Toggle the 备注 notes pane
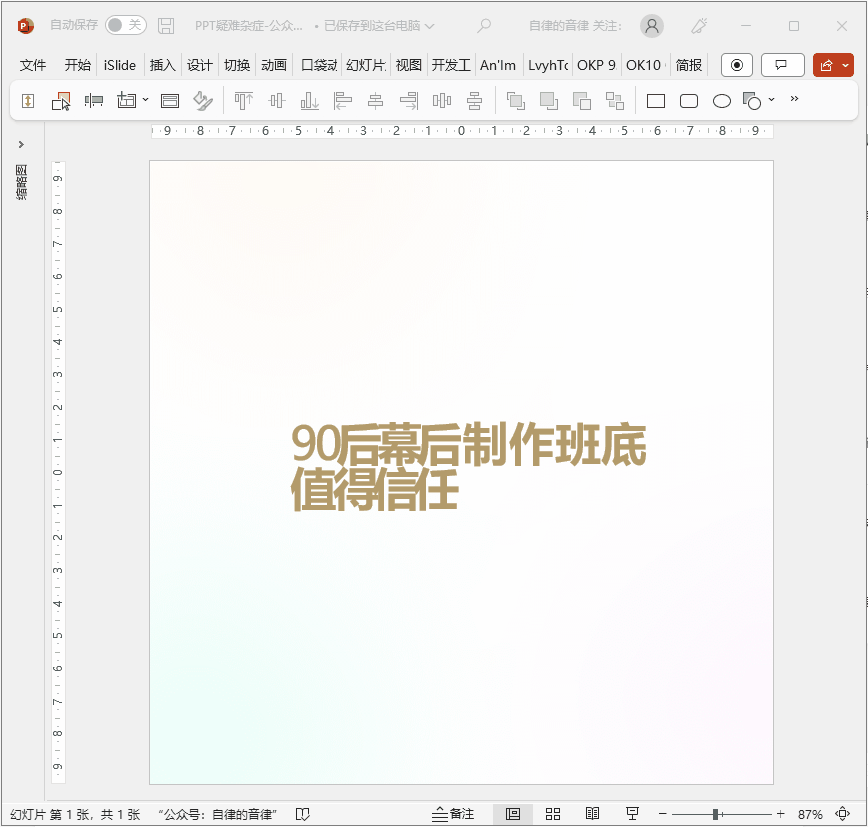Screen dimensions: 868x827 pyautogui.click(x=453, y=814)
